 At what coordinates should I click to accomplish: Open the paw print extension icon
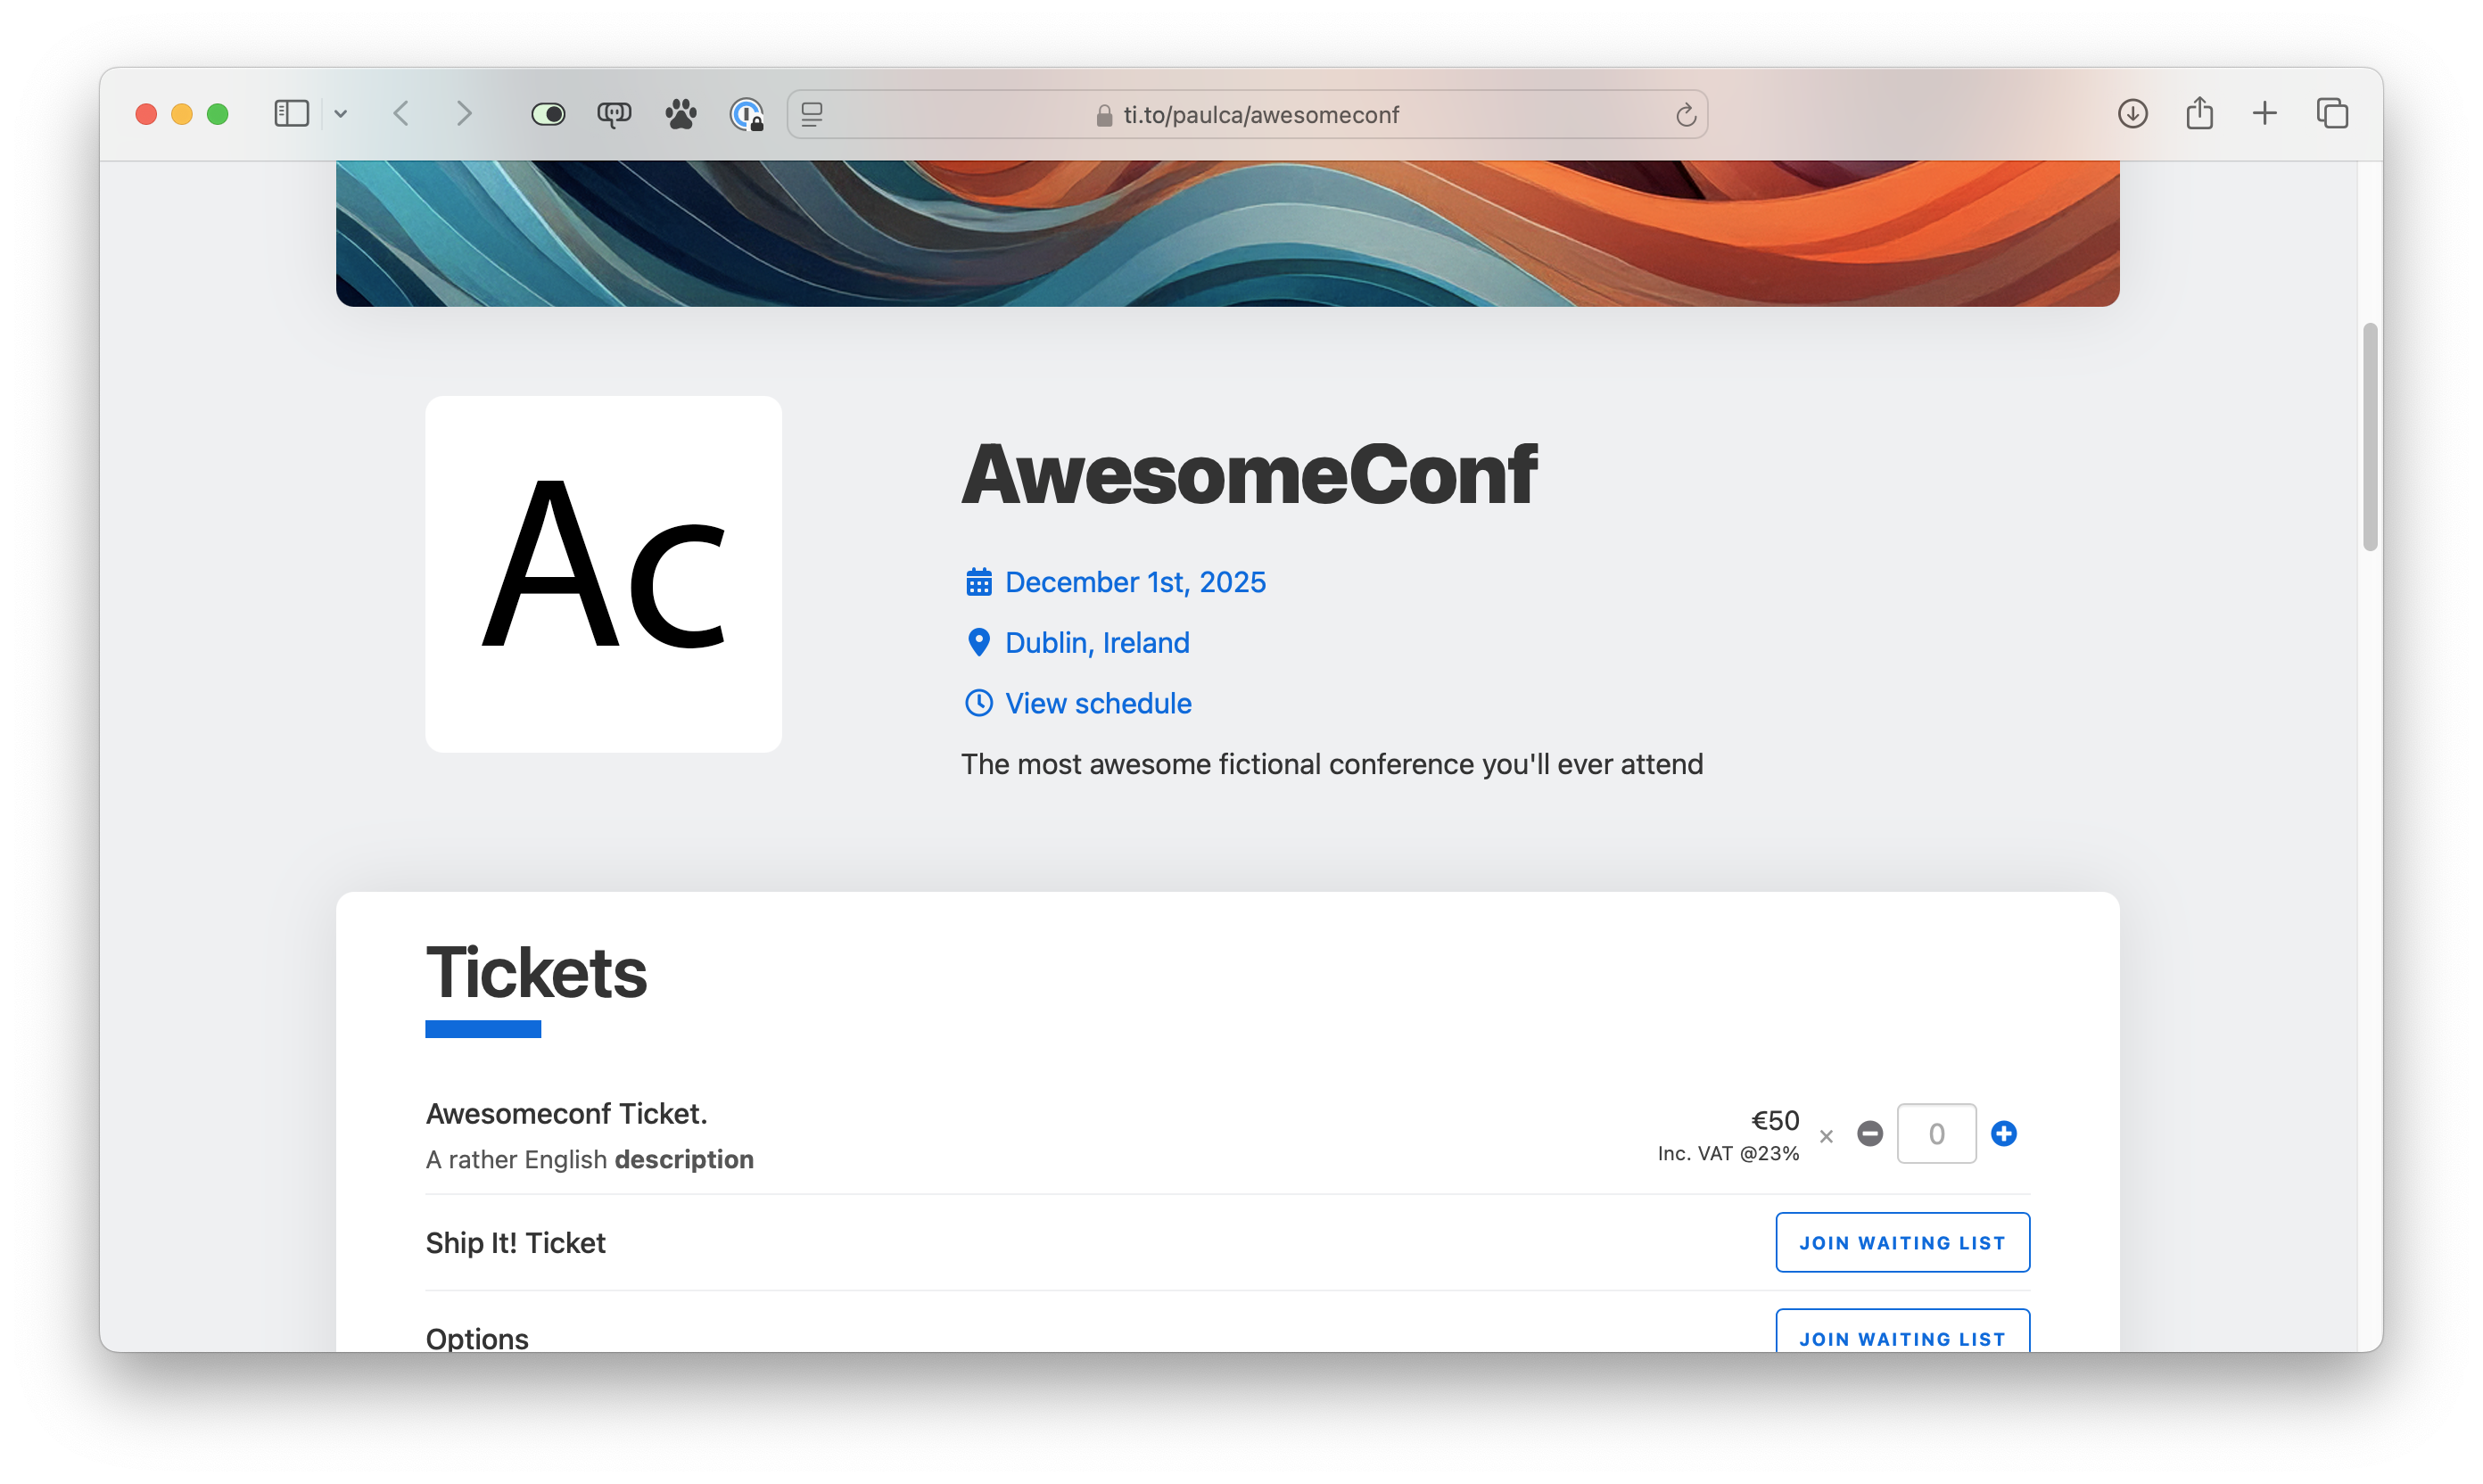tap(681, 114)
